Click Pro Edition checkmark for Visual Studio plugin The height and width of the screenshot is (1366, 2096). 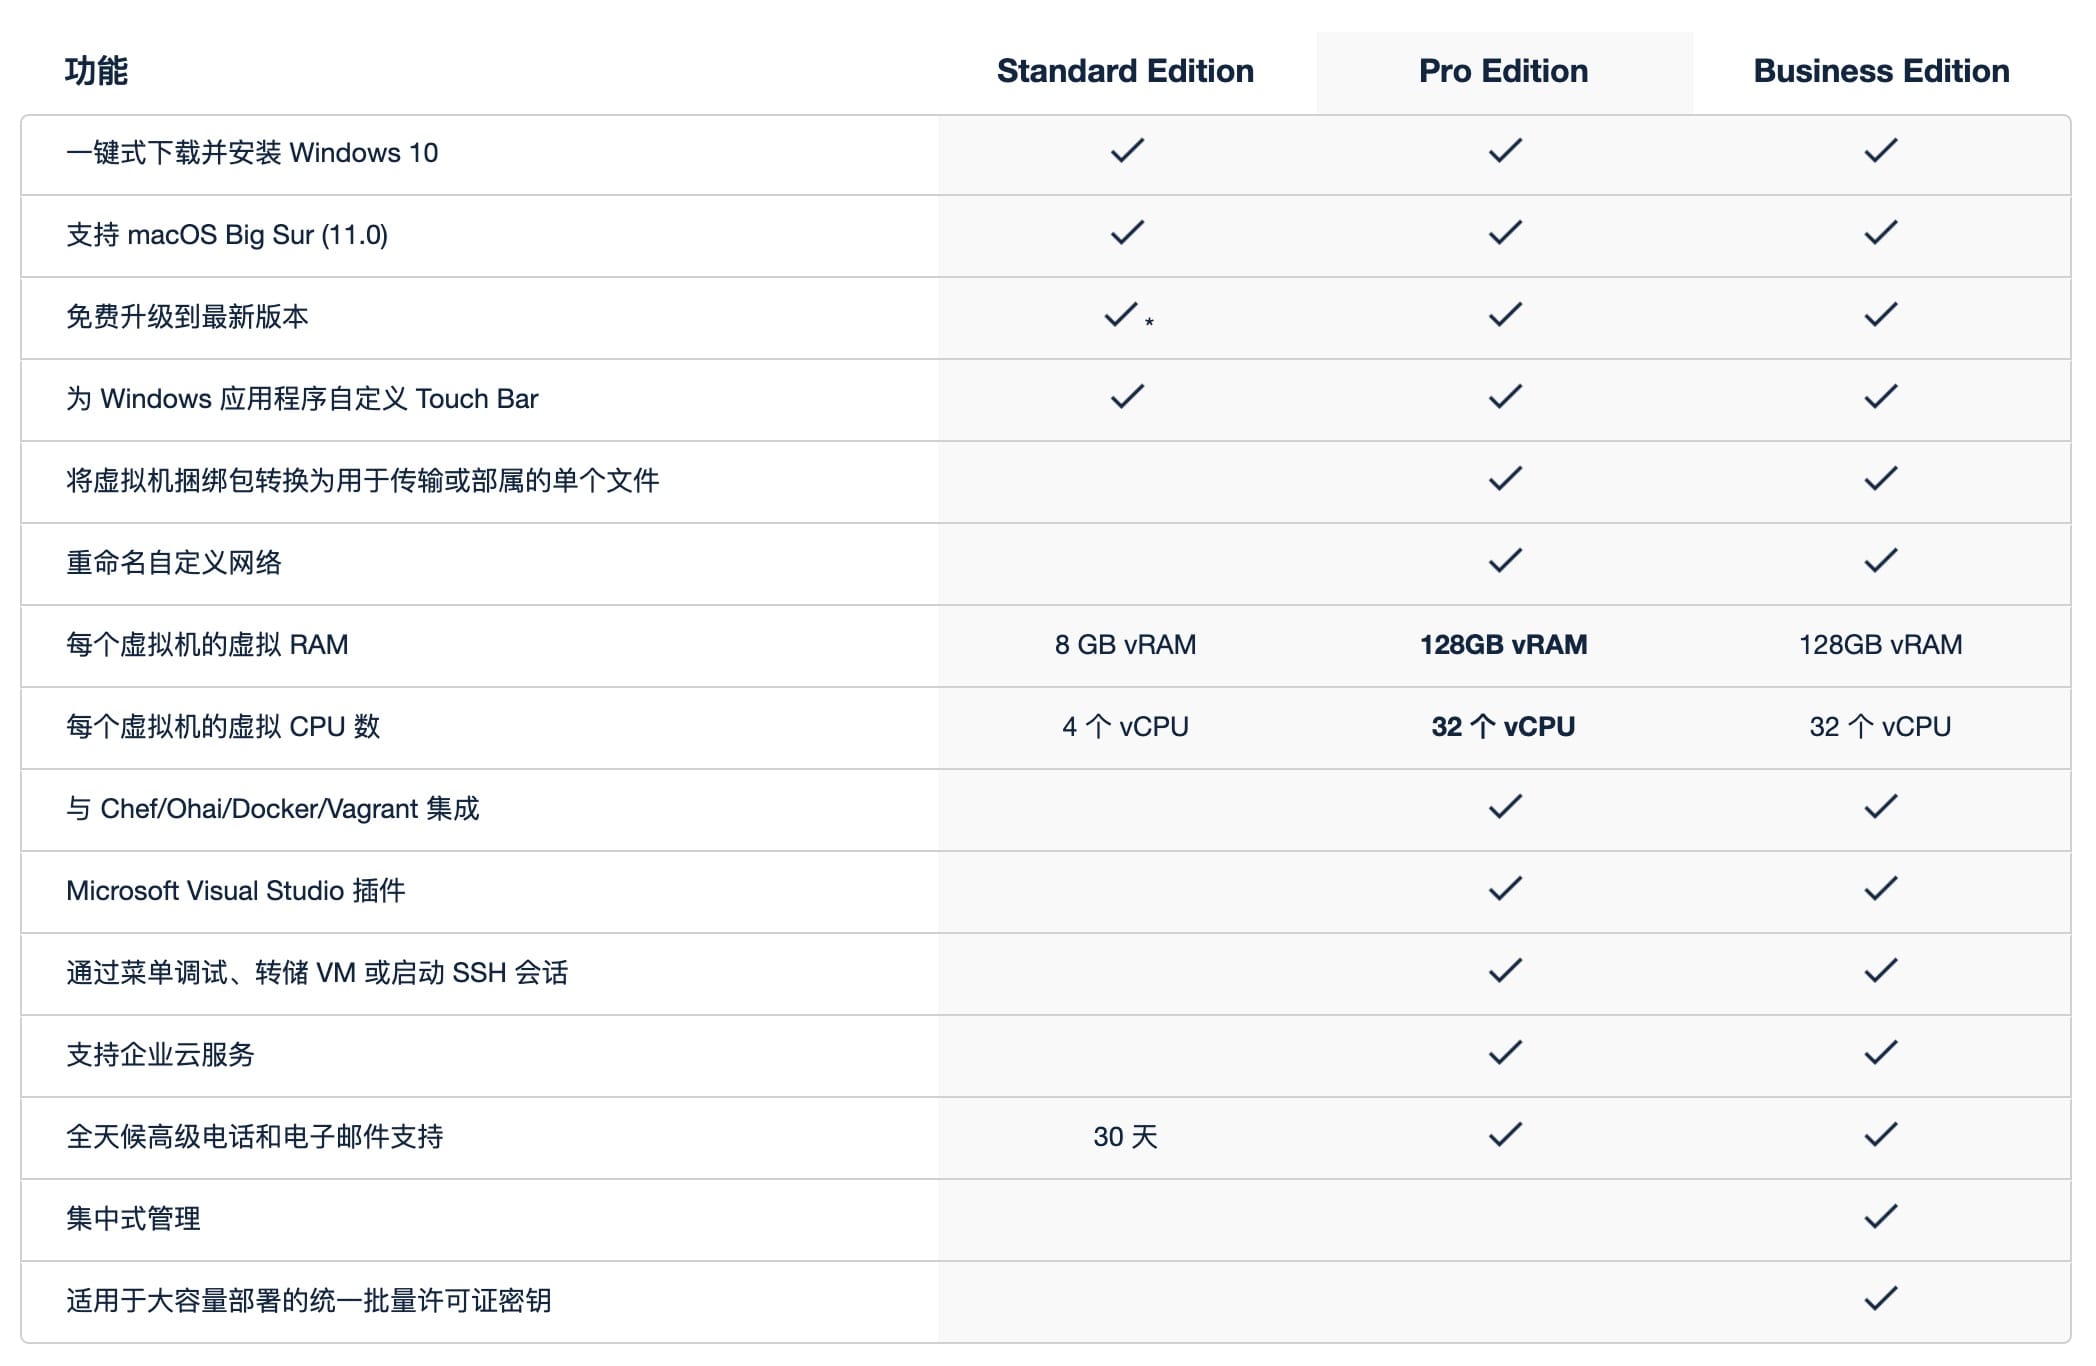1504,890
